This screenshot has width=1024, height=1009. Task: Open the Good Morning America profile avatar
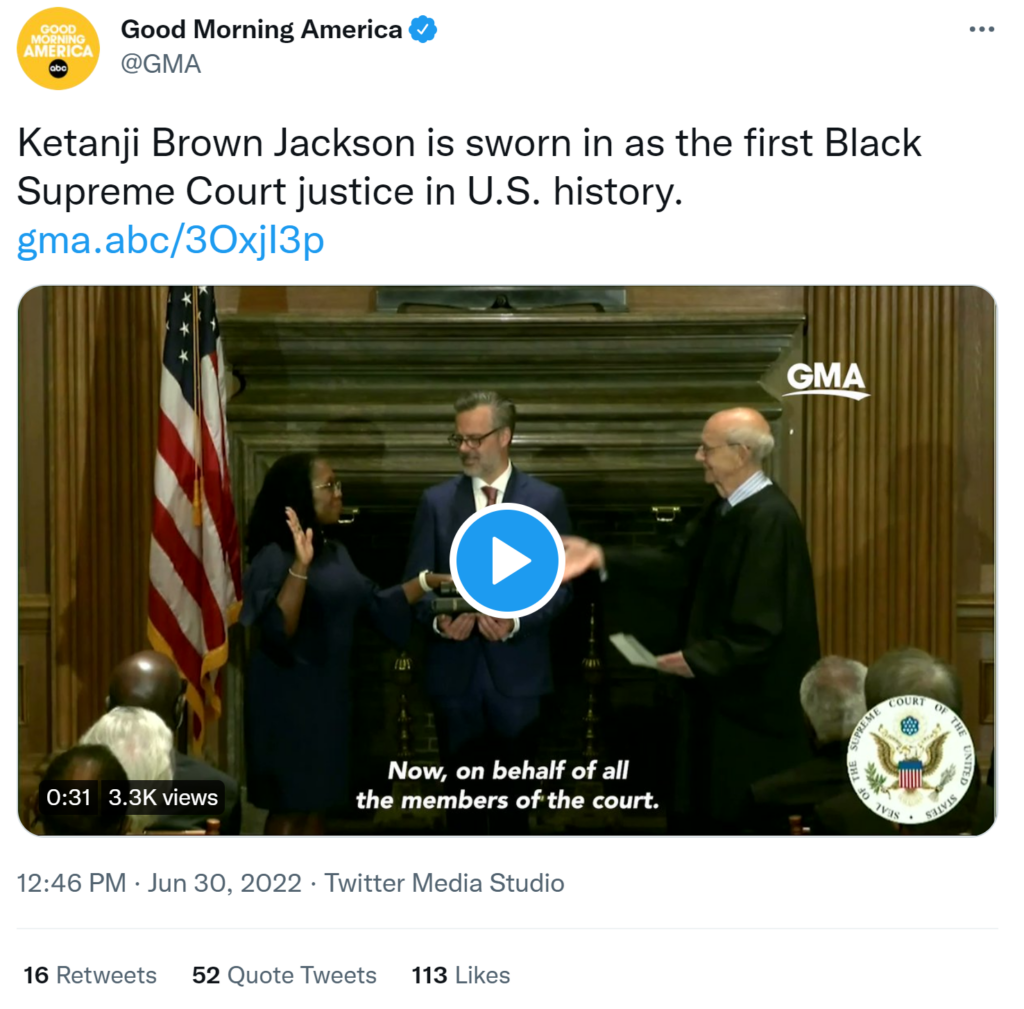58,48
